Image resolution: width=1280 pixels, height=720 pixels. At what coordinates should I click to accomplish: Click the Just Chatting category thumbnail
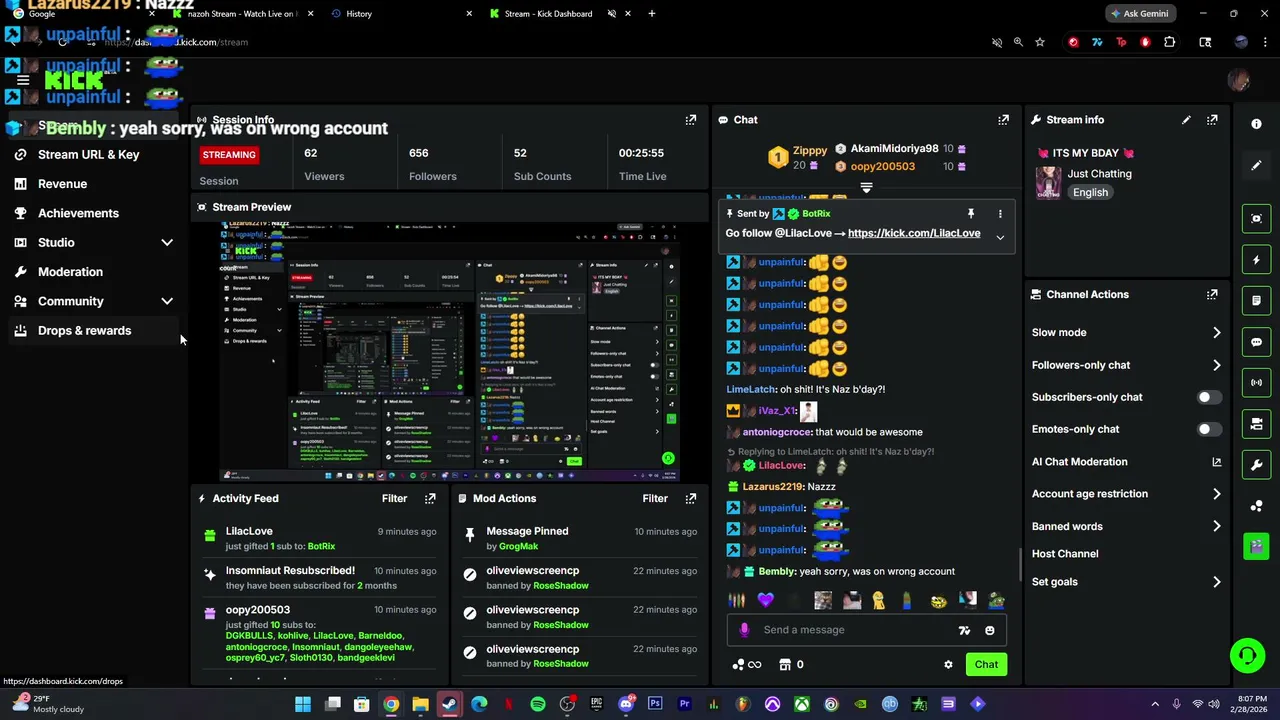click(x=1048, y=183)
